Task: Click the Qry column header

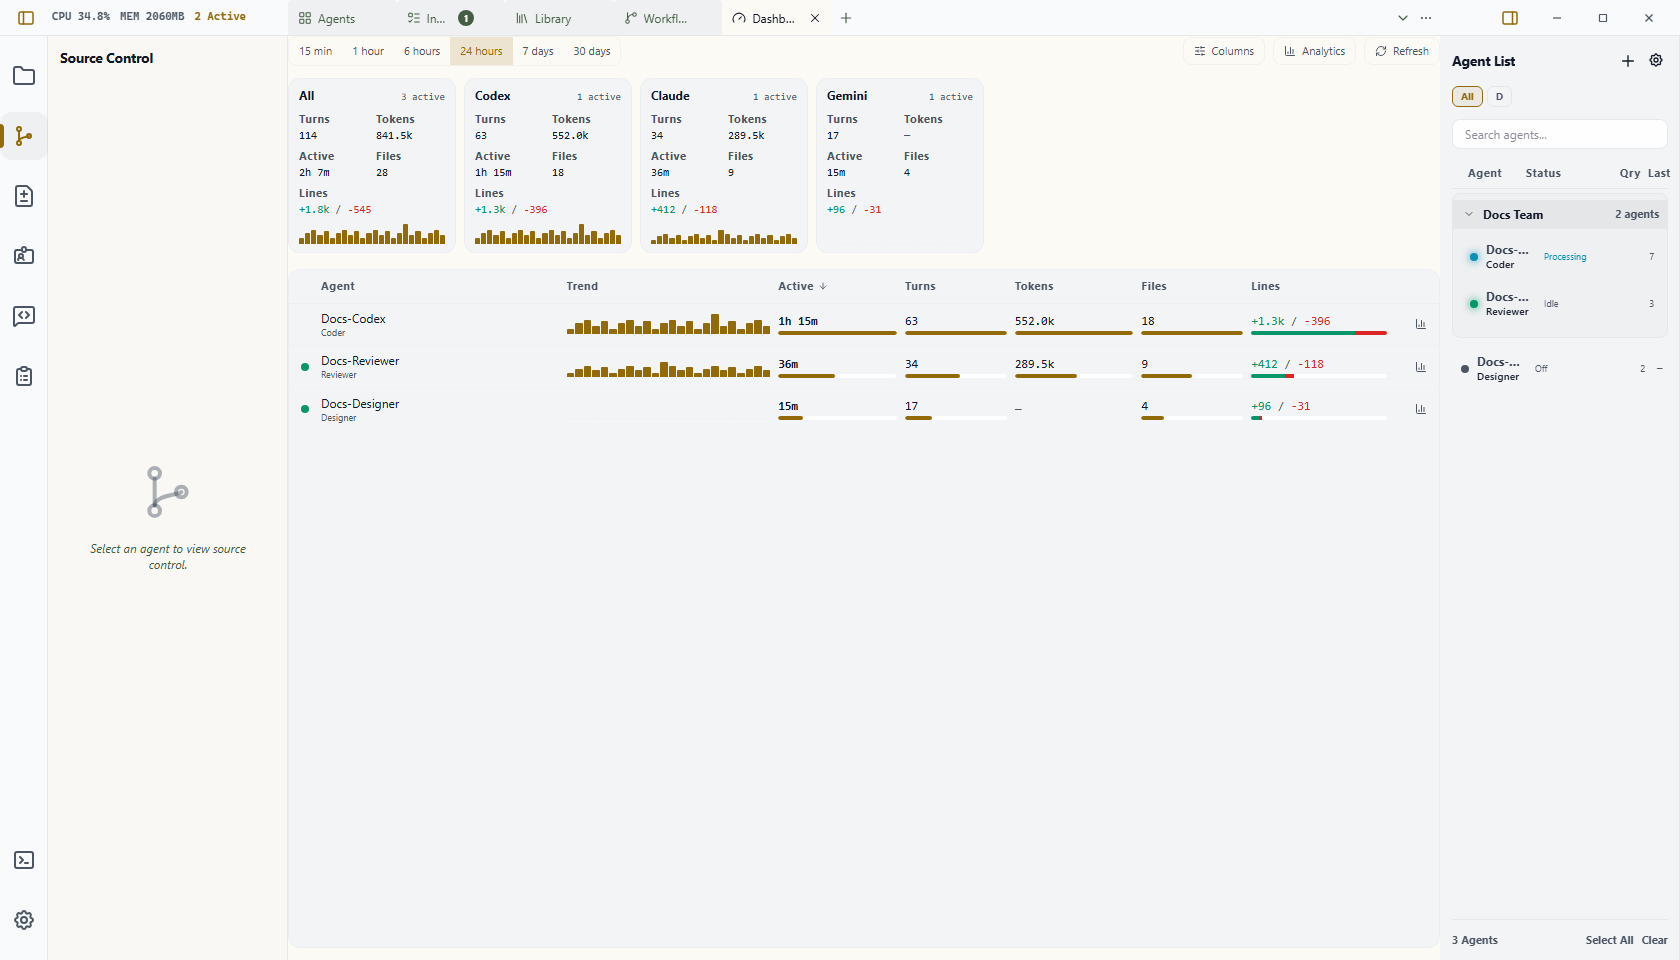Action: coord(1630,173)
